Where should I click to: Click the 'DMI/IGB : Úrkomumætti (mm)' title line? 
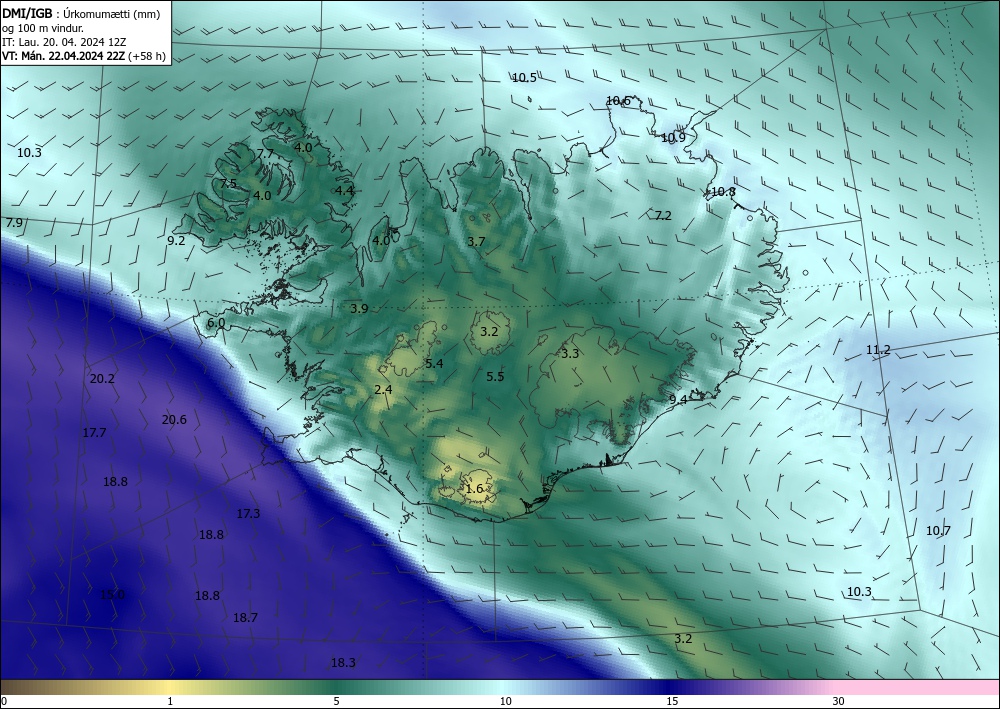(80, 13)
